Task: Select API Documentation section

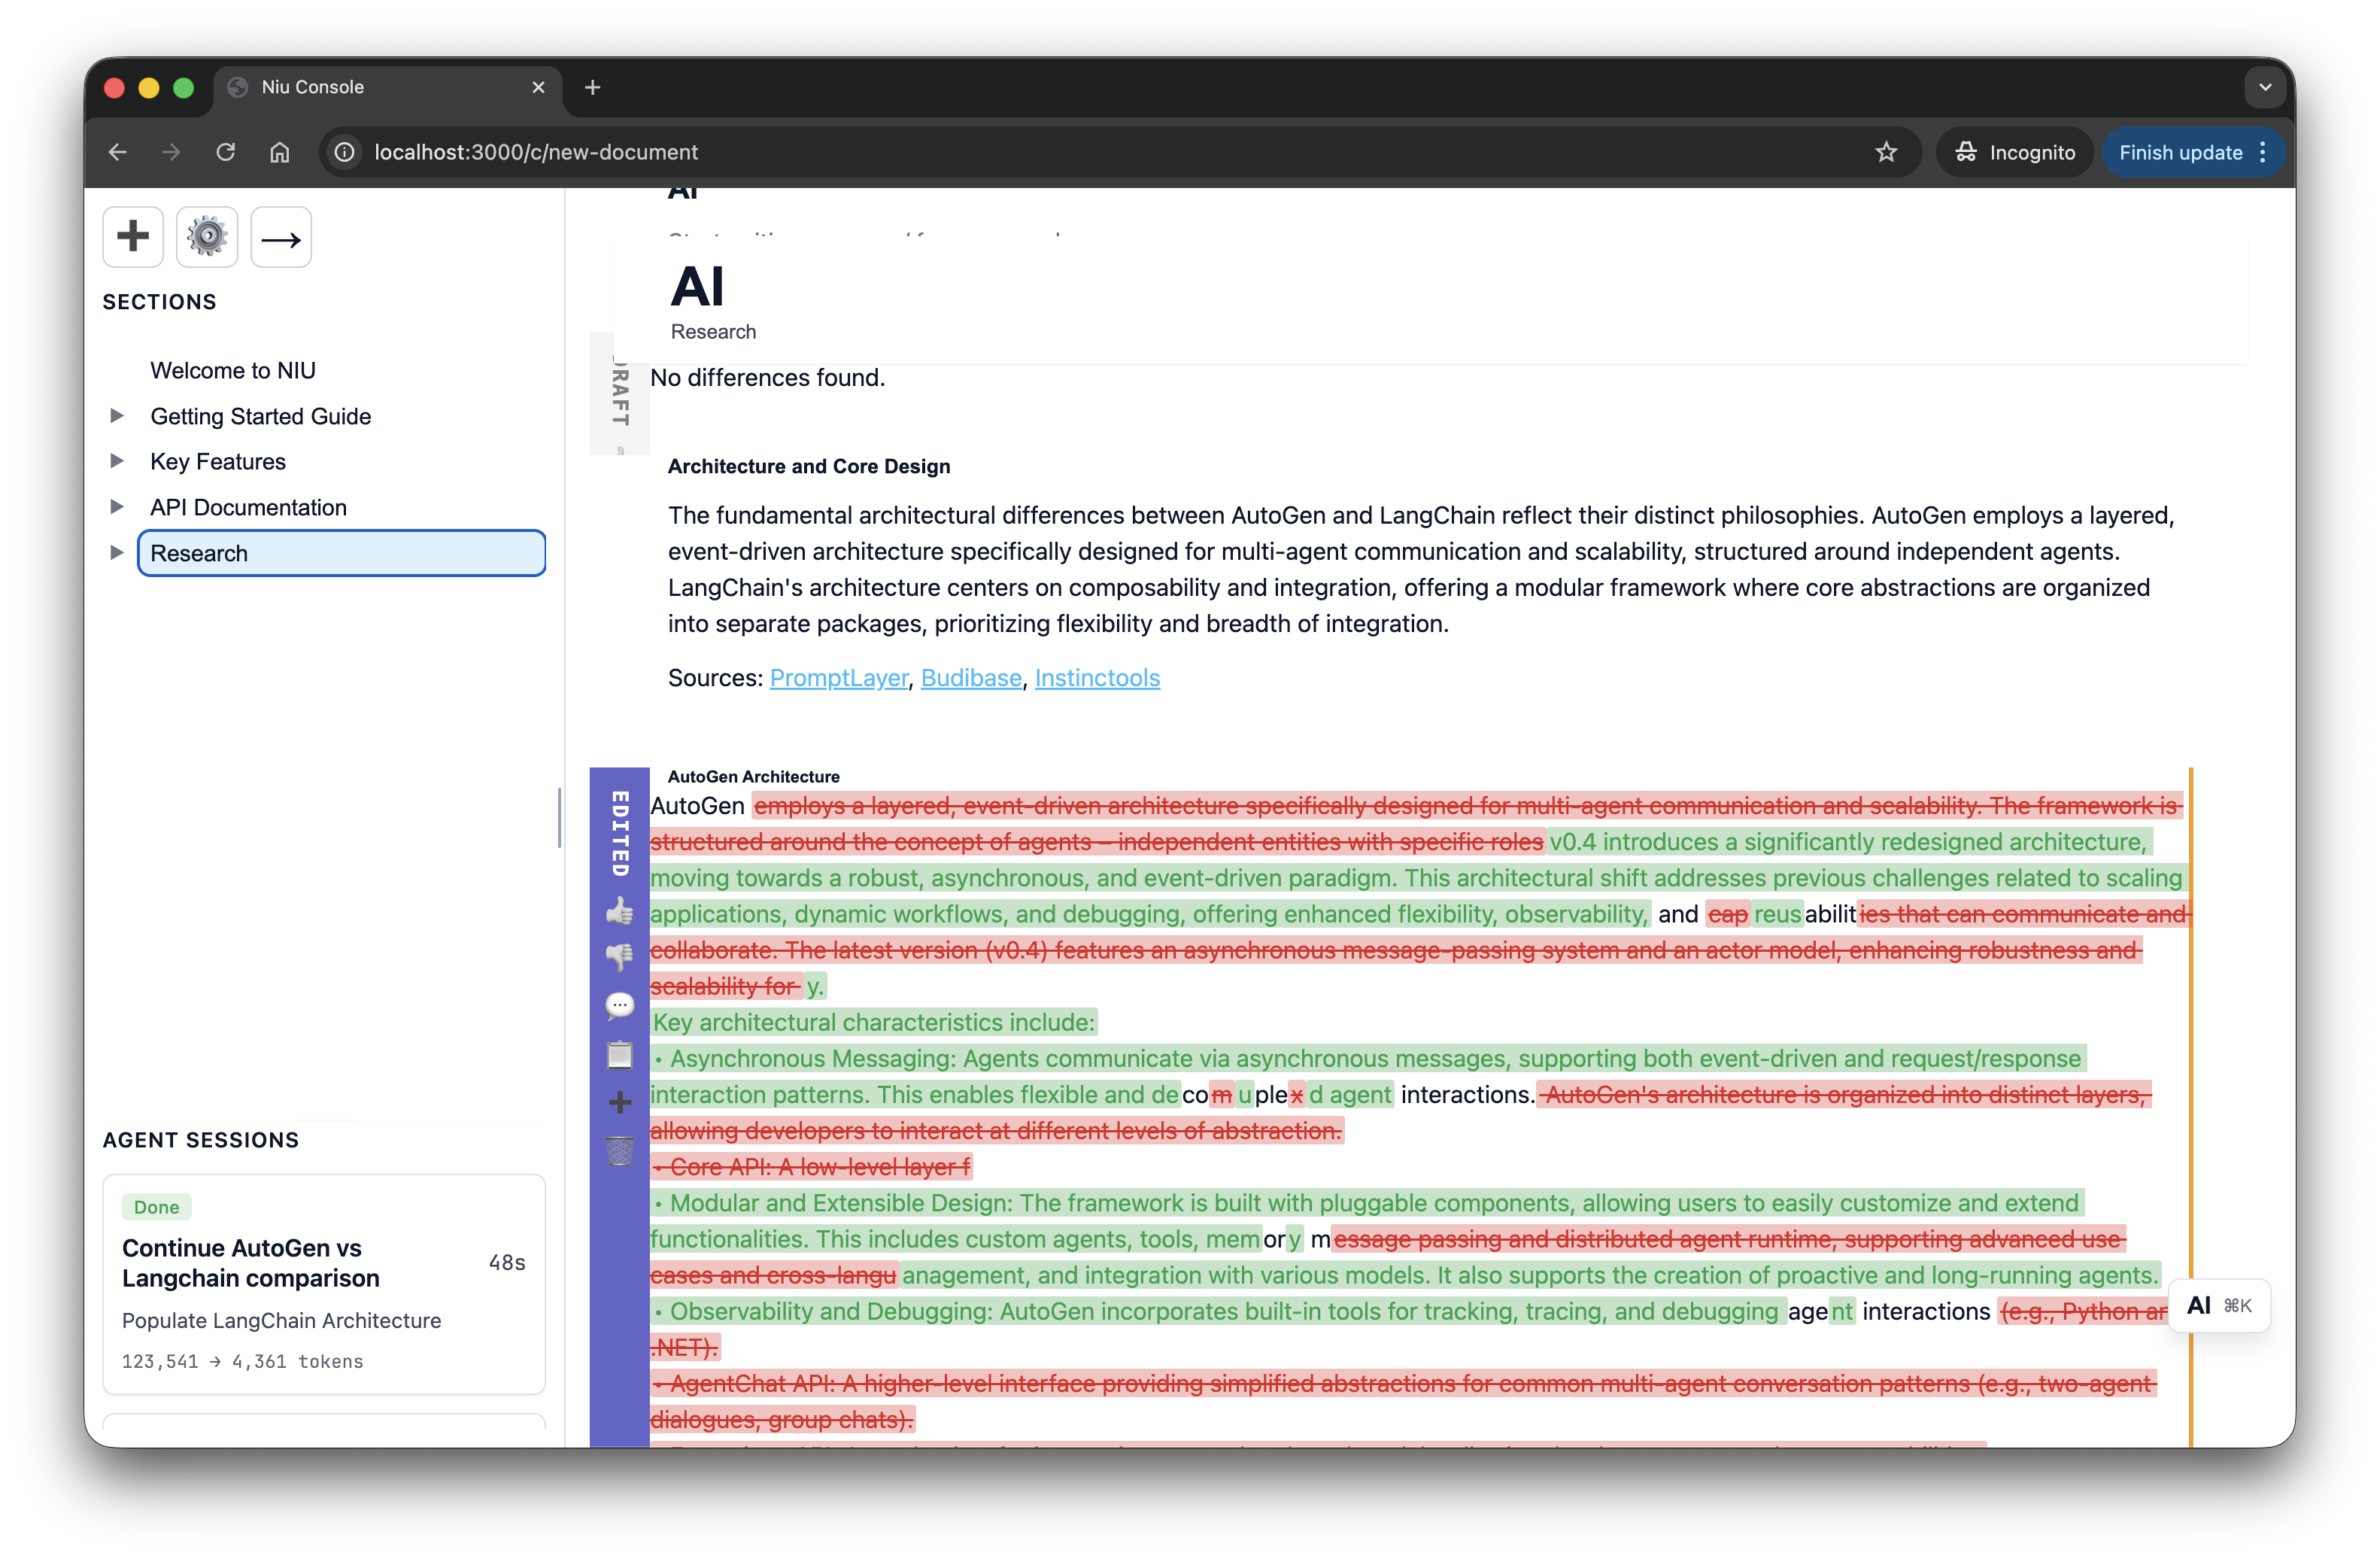Action: tap(249, 507)
